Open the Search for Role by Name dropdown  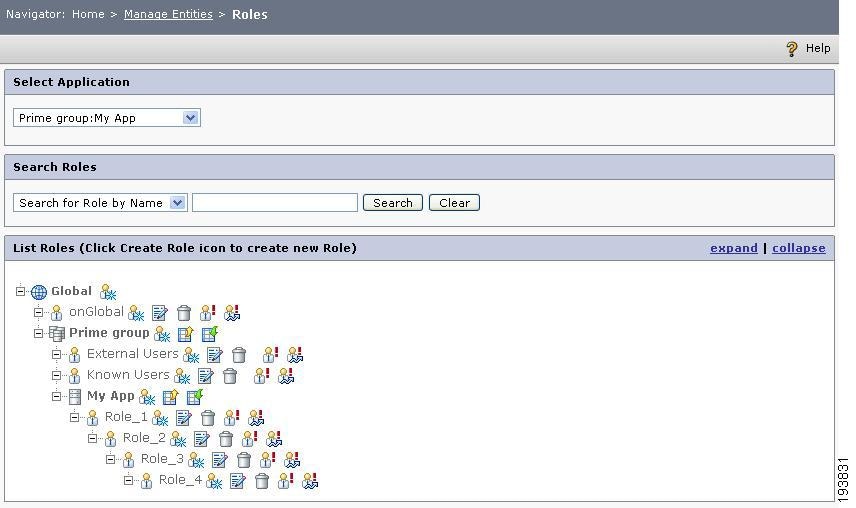pyautogui.click(x=100, y=203)
